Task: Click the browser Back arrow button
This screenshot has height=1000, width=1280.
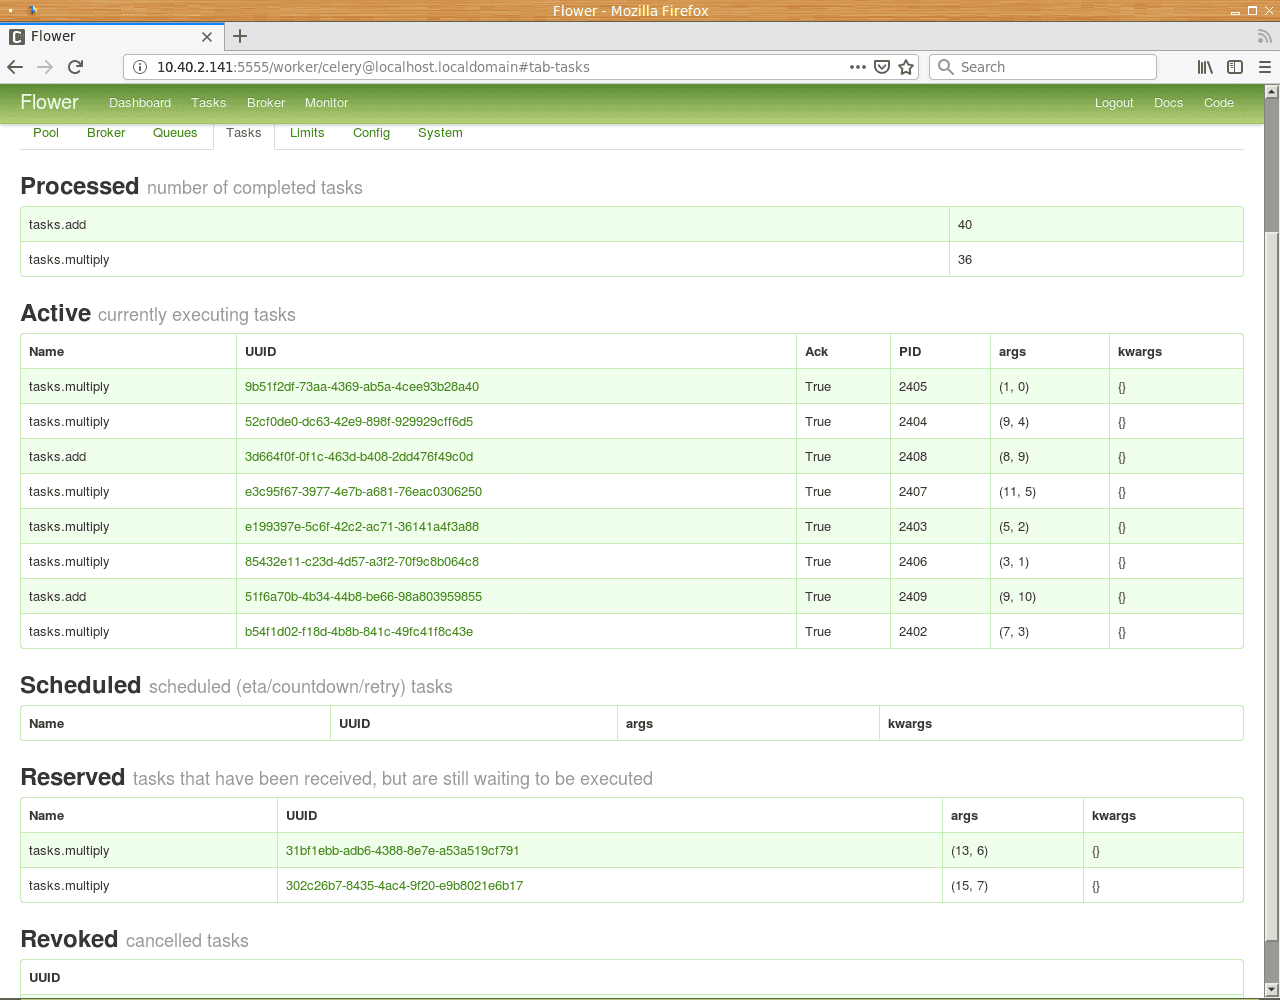Action: (15, 67)
